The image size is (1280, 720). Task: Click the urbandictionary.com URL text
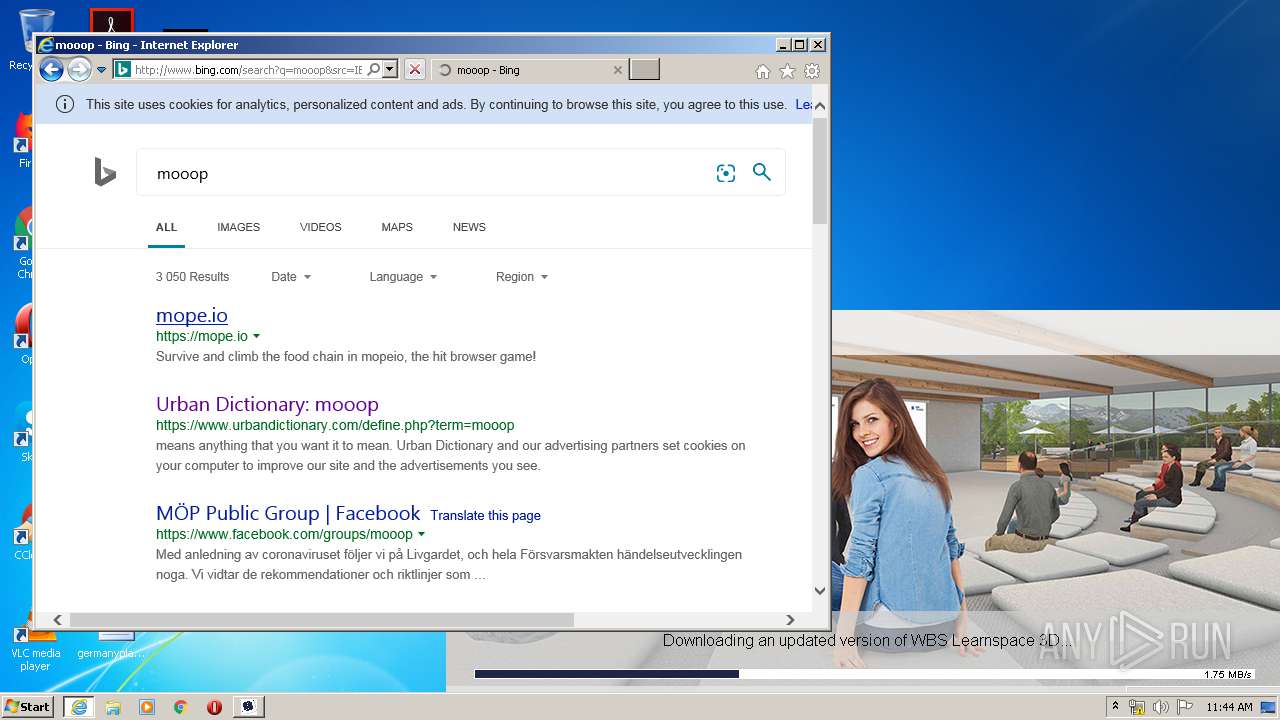point(335,425)
